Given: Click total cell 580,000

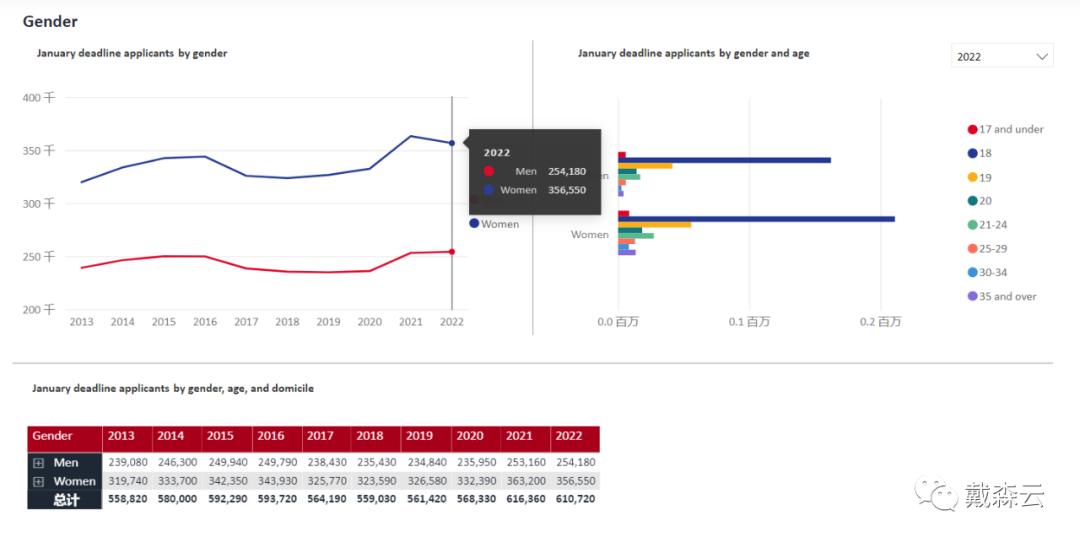Looking at the screenshot, I should (x=177, y=498).
